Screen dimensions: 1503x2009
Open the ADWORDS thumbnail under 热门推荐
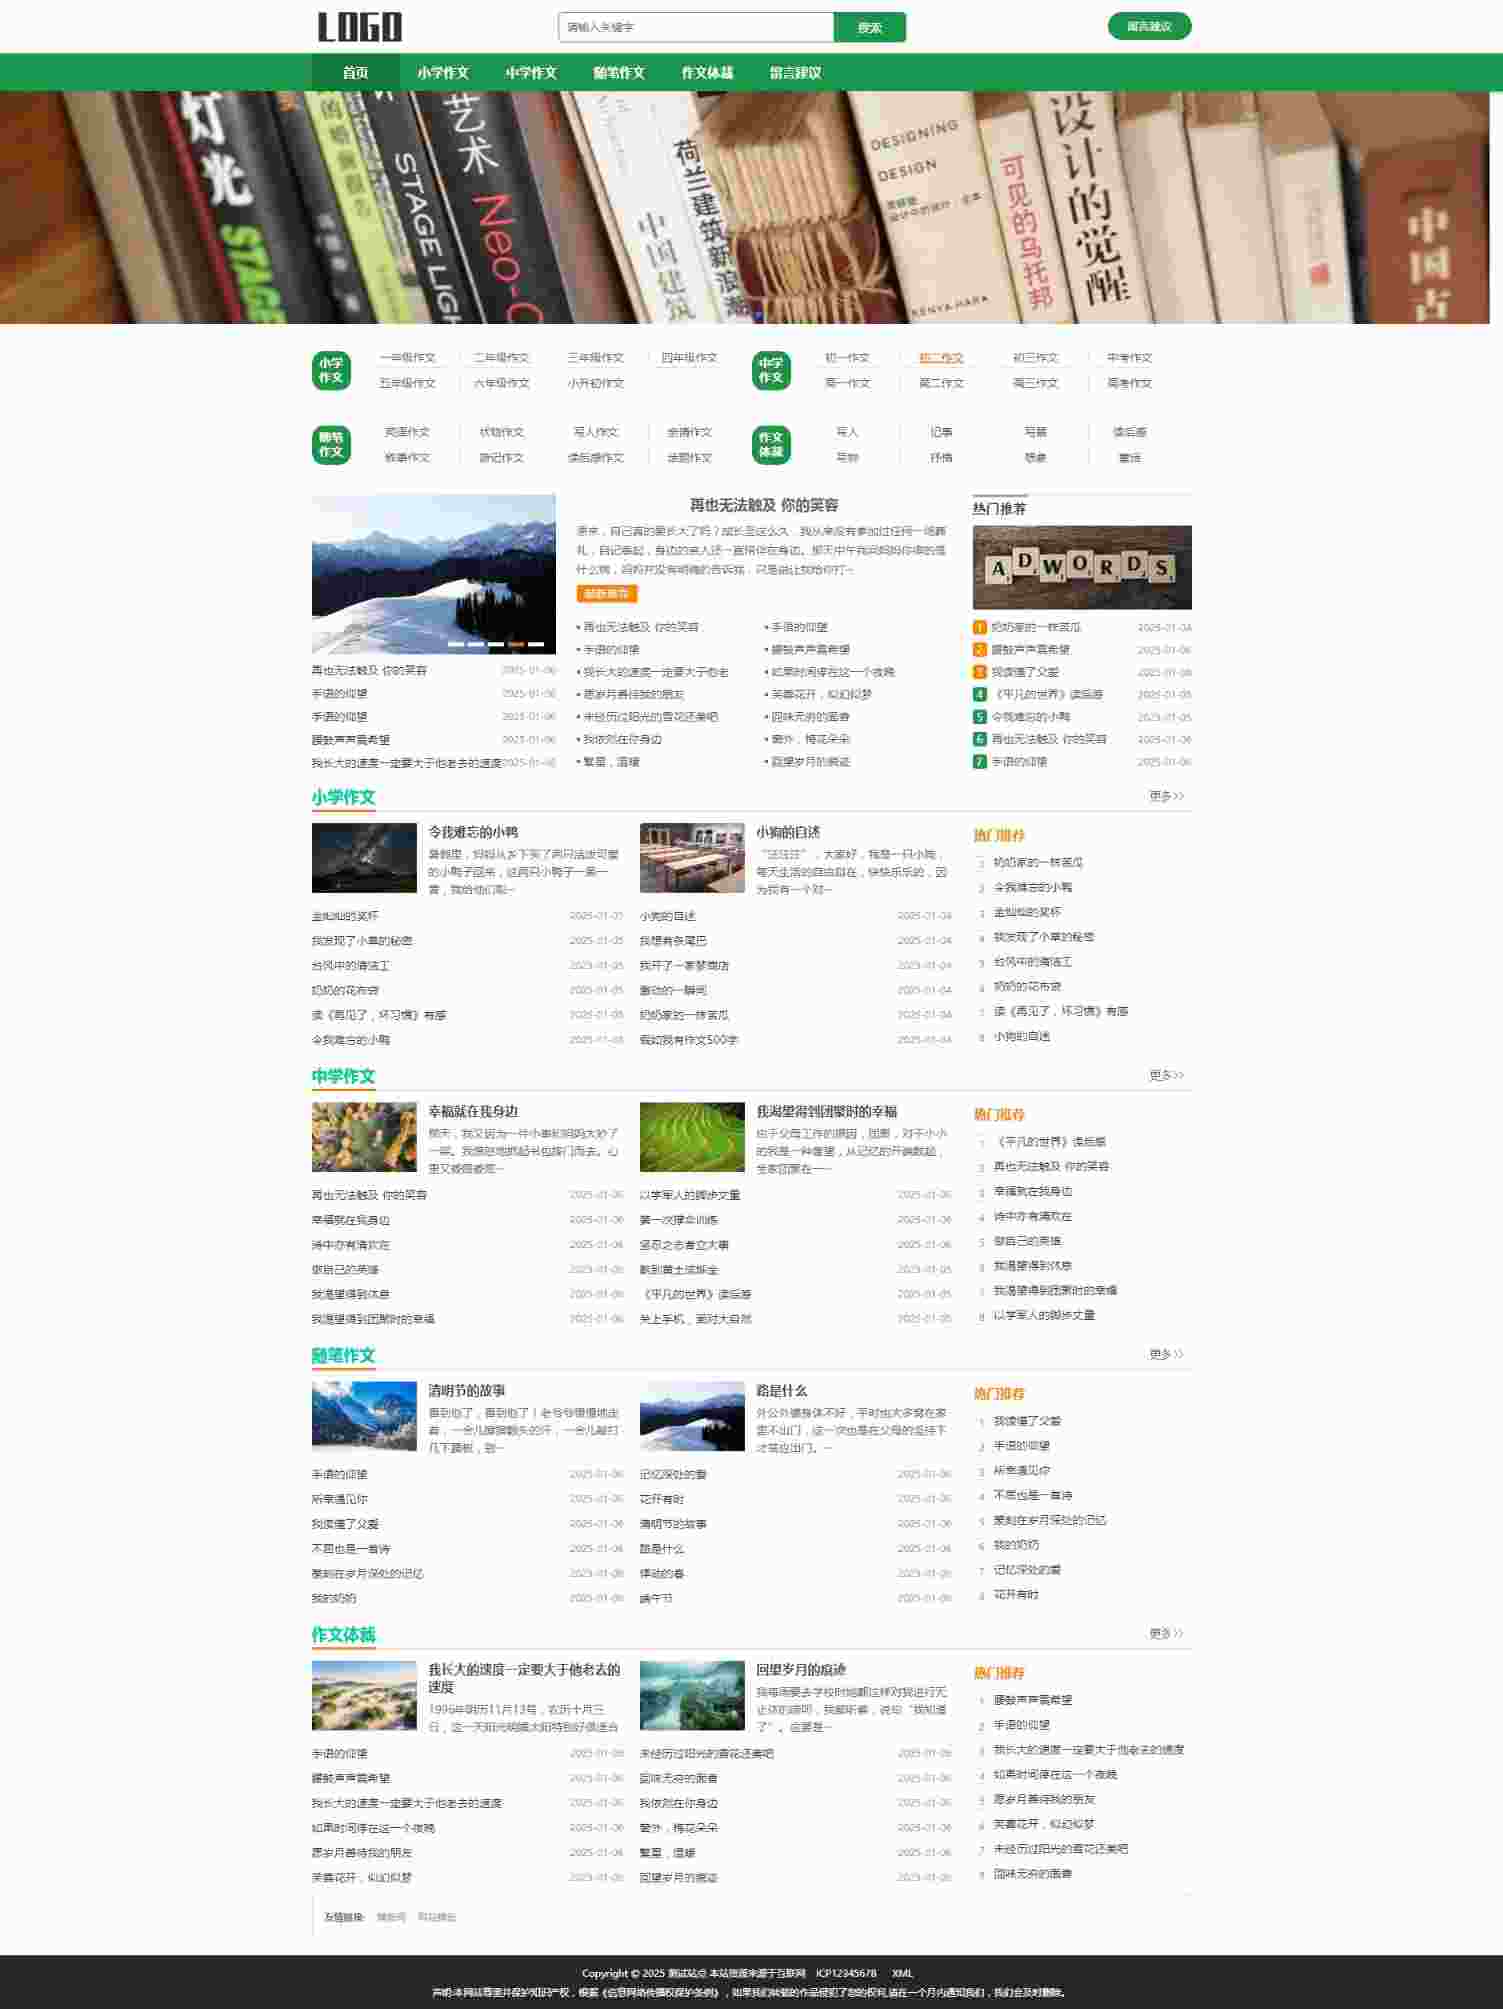1082,567
